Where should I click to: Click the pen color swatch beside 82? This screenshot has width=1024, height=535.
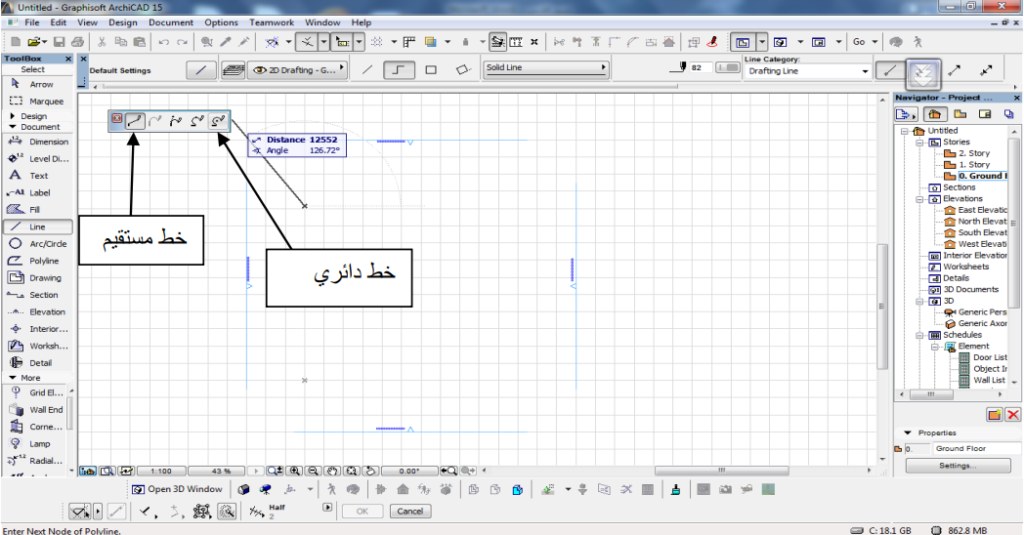pyautogui.click(x=728, y=67)
